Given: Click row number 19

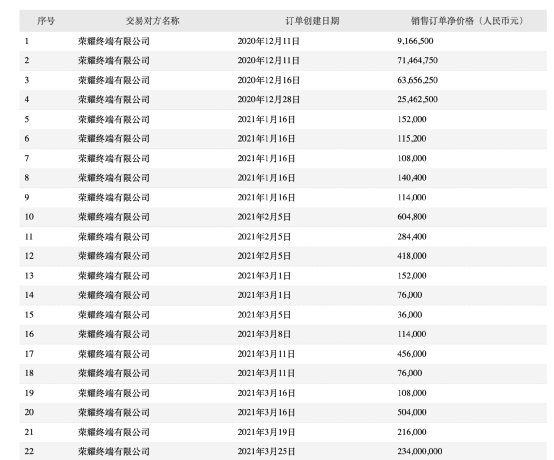Looking at the screenshot, I should coord(29,393).
